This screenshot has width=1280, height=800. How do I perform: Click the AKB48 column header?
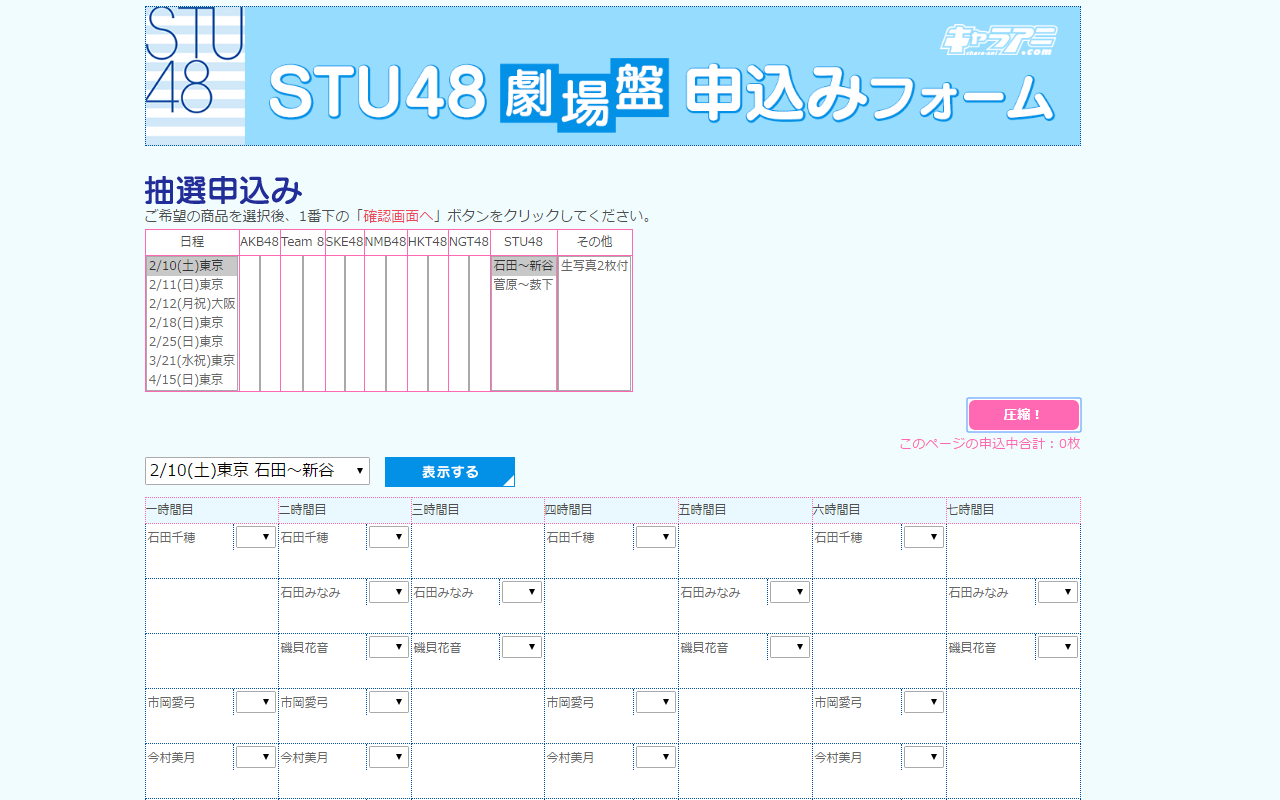coord(259,242)
